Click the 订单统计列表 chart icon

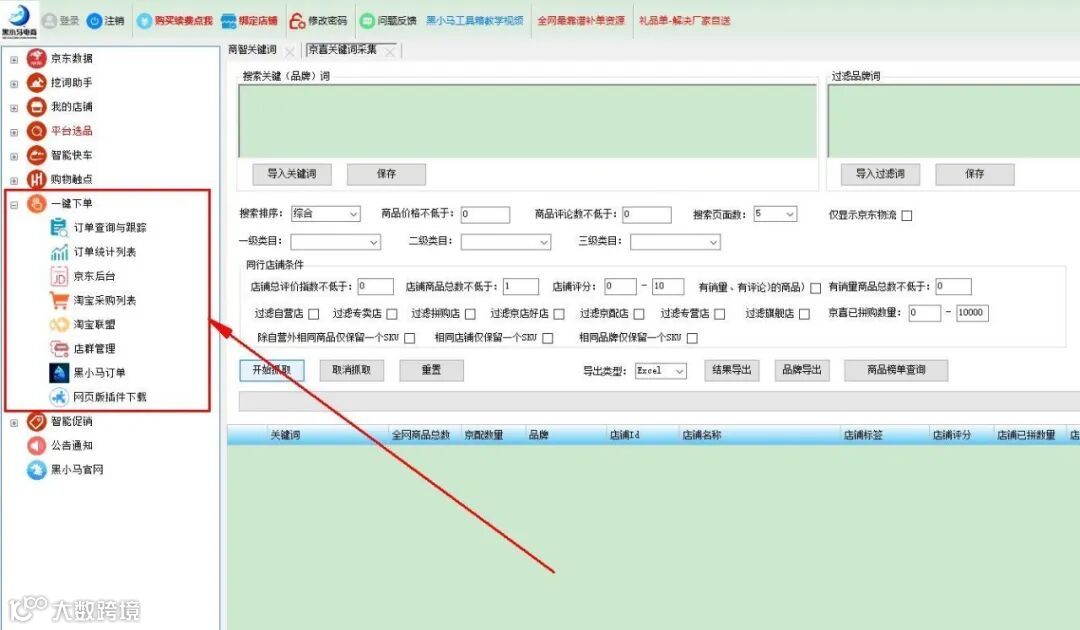59,252
